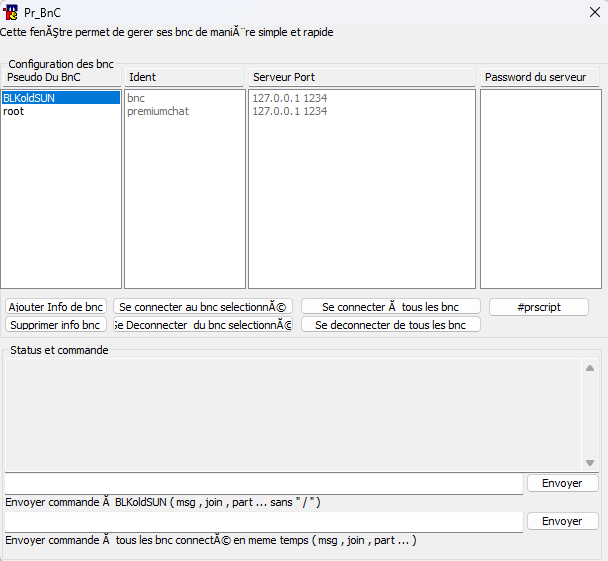Image resolution: width=608 pixels, height=561 pixels.
Task: Click the status output scroll up arrow
Action: (x=590, y=368)
